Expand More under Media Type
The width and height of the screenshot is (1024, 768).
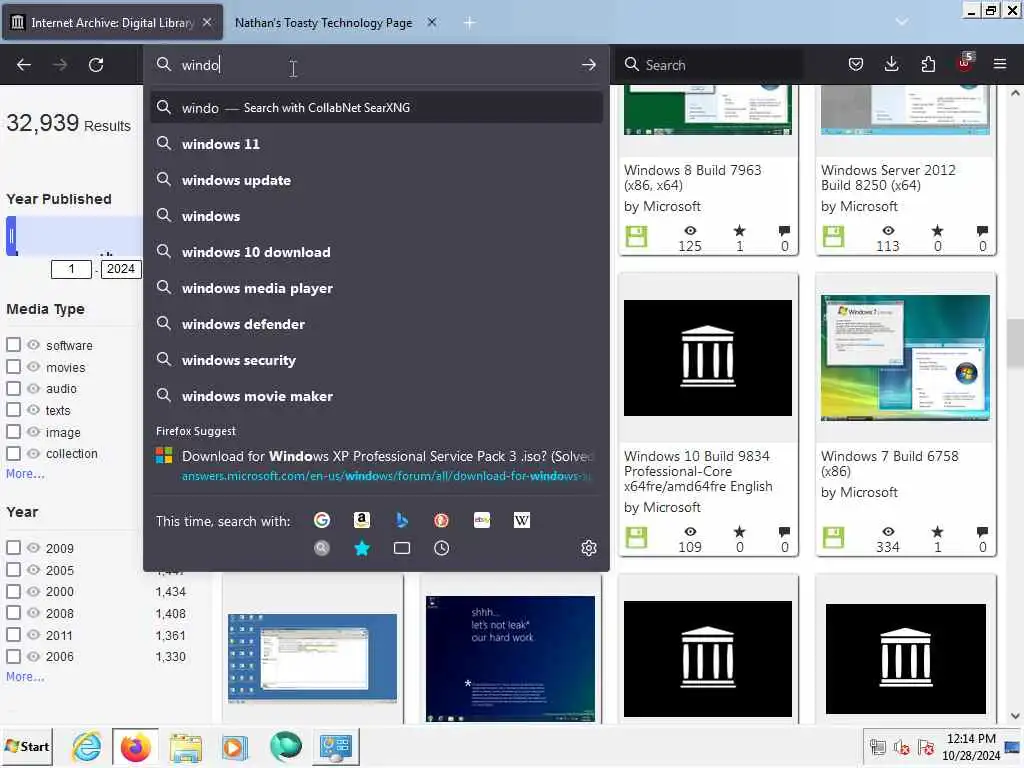point(25,473)
